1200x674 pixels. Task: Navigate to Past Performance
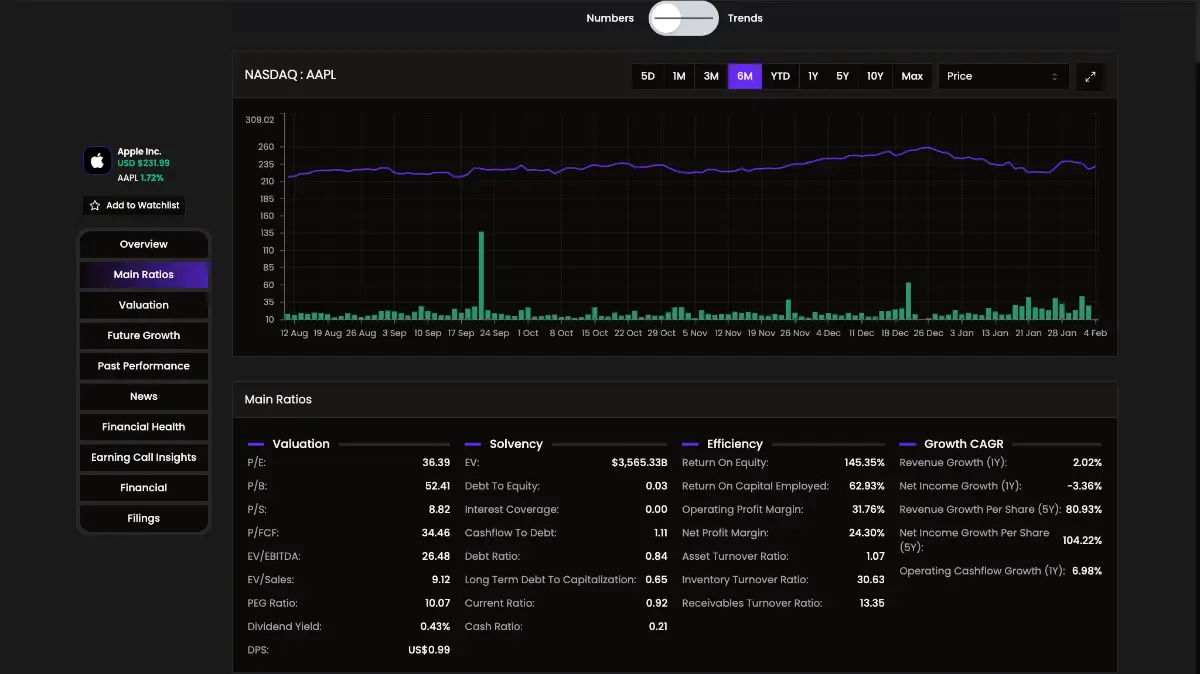tap(144, 366)
